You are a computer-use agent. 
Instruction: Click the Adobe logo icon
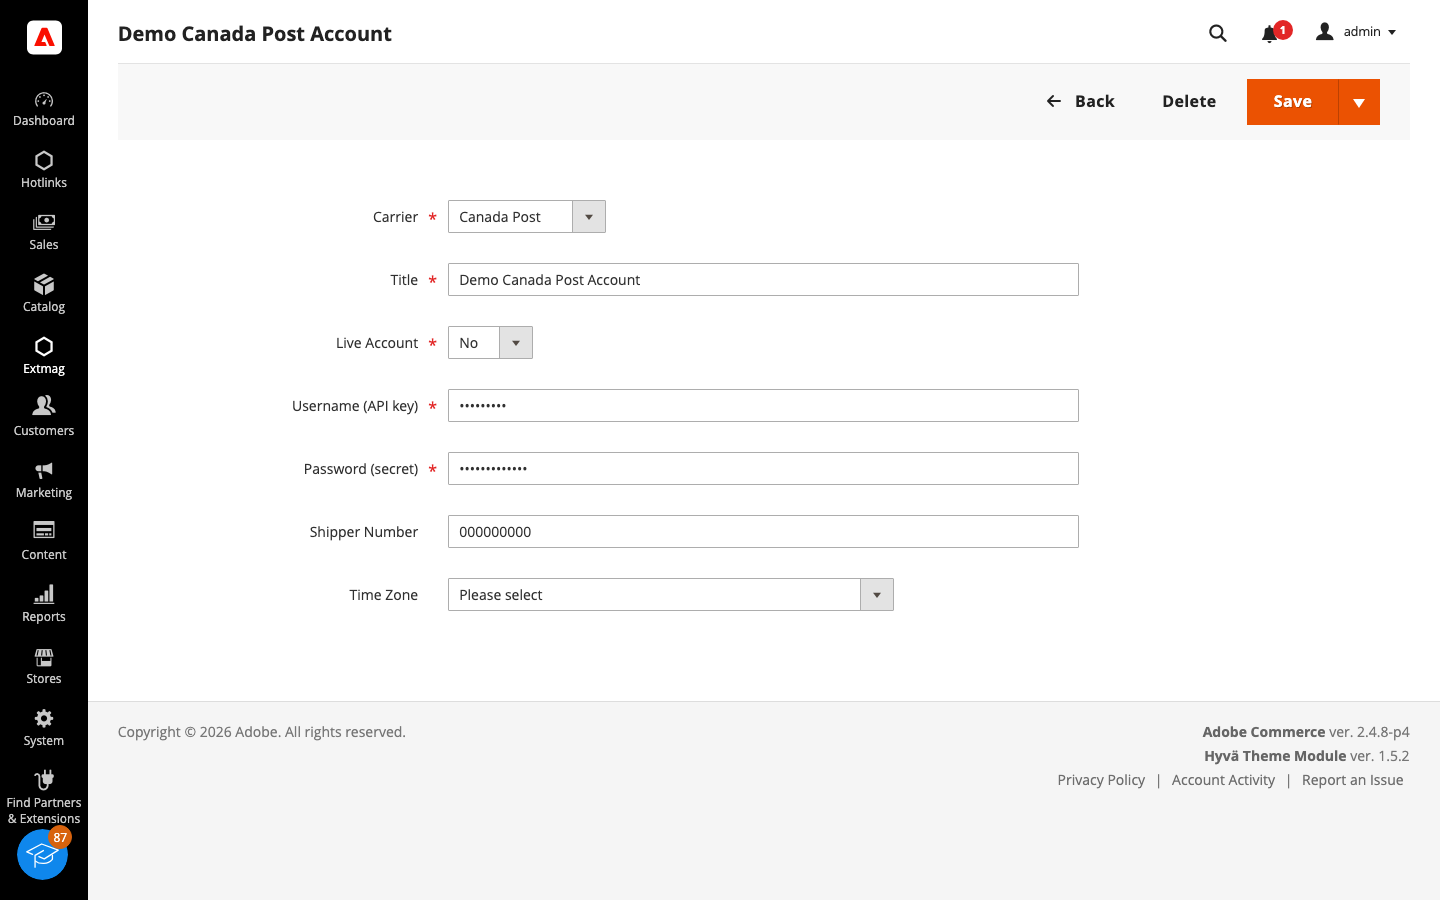44,37
